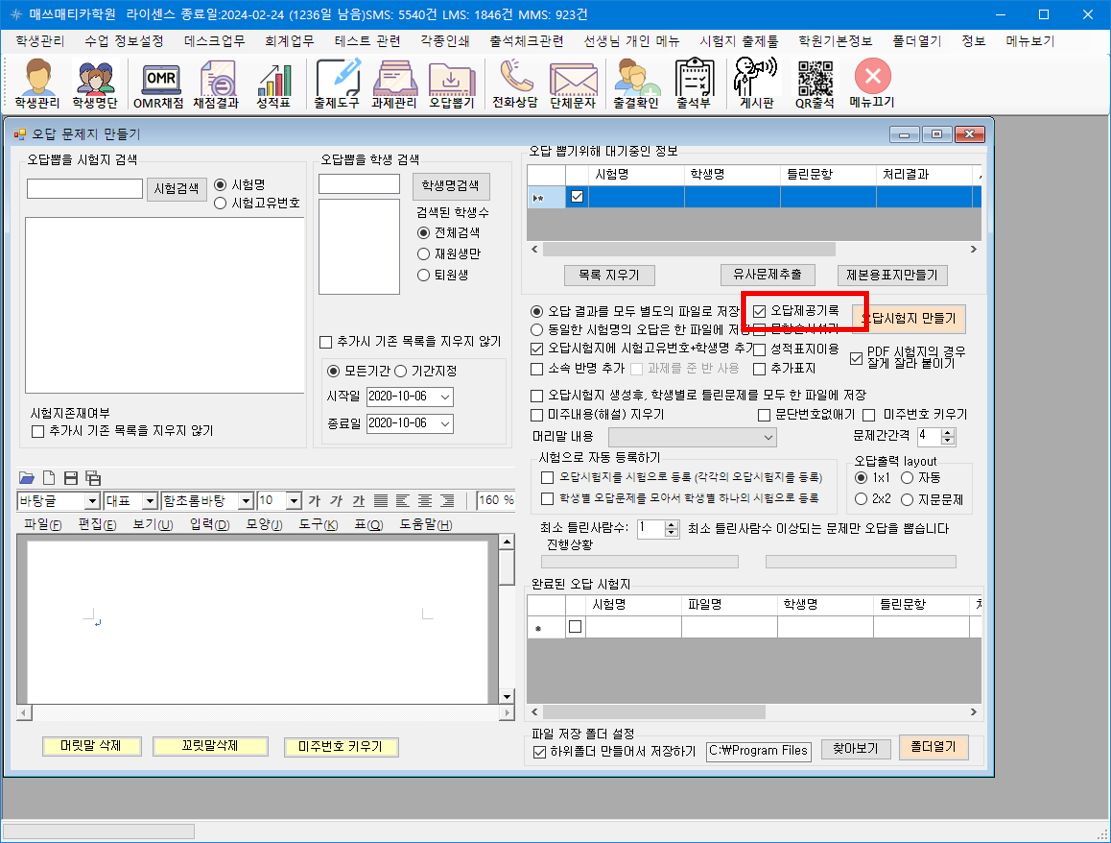
Task: Enable 미주내용(해설) 지우기 checkbox
Action: tap(537, 414)
